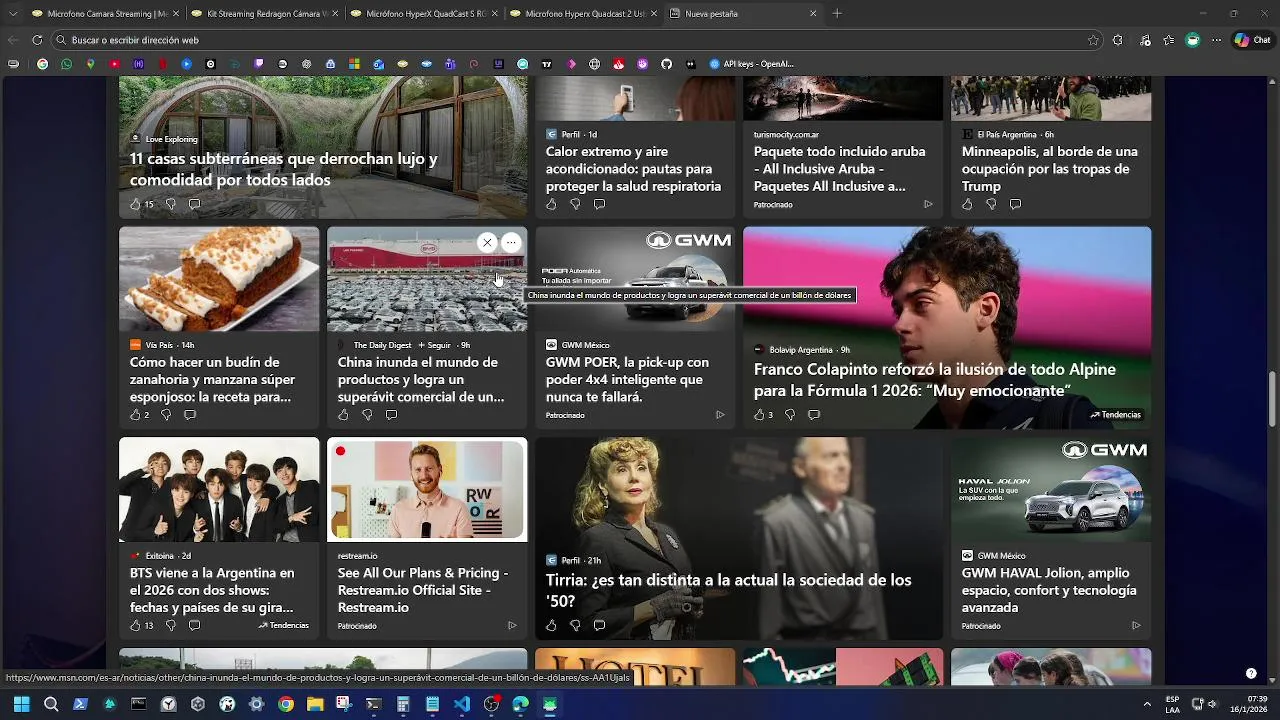Screen dimensions: 1280x720
Task: Open Google Chrome from taskbar
Action: coord(286,704)
